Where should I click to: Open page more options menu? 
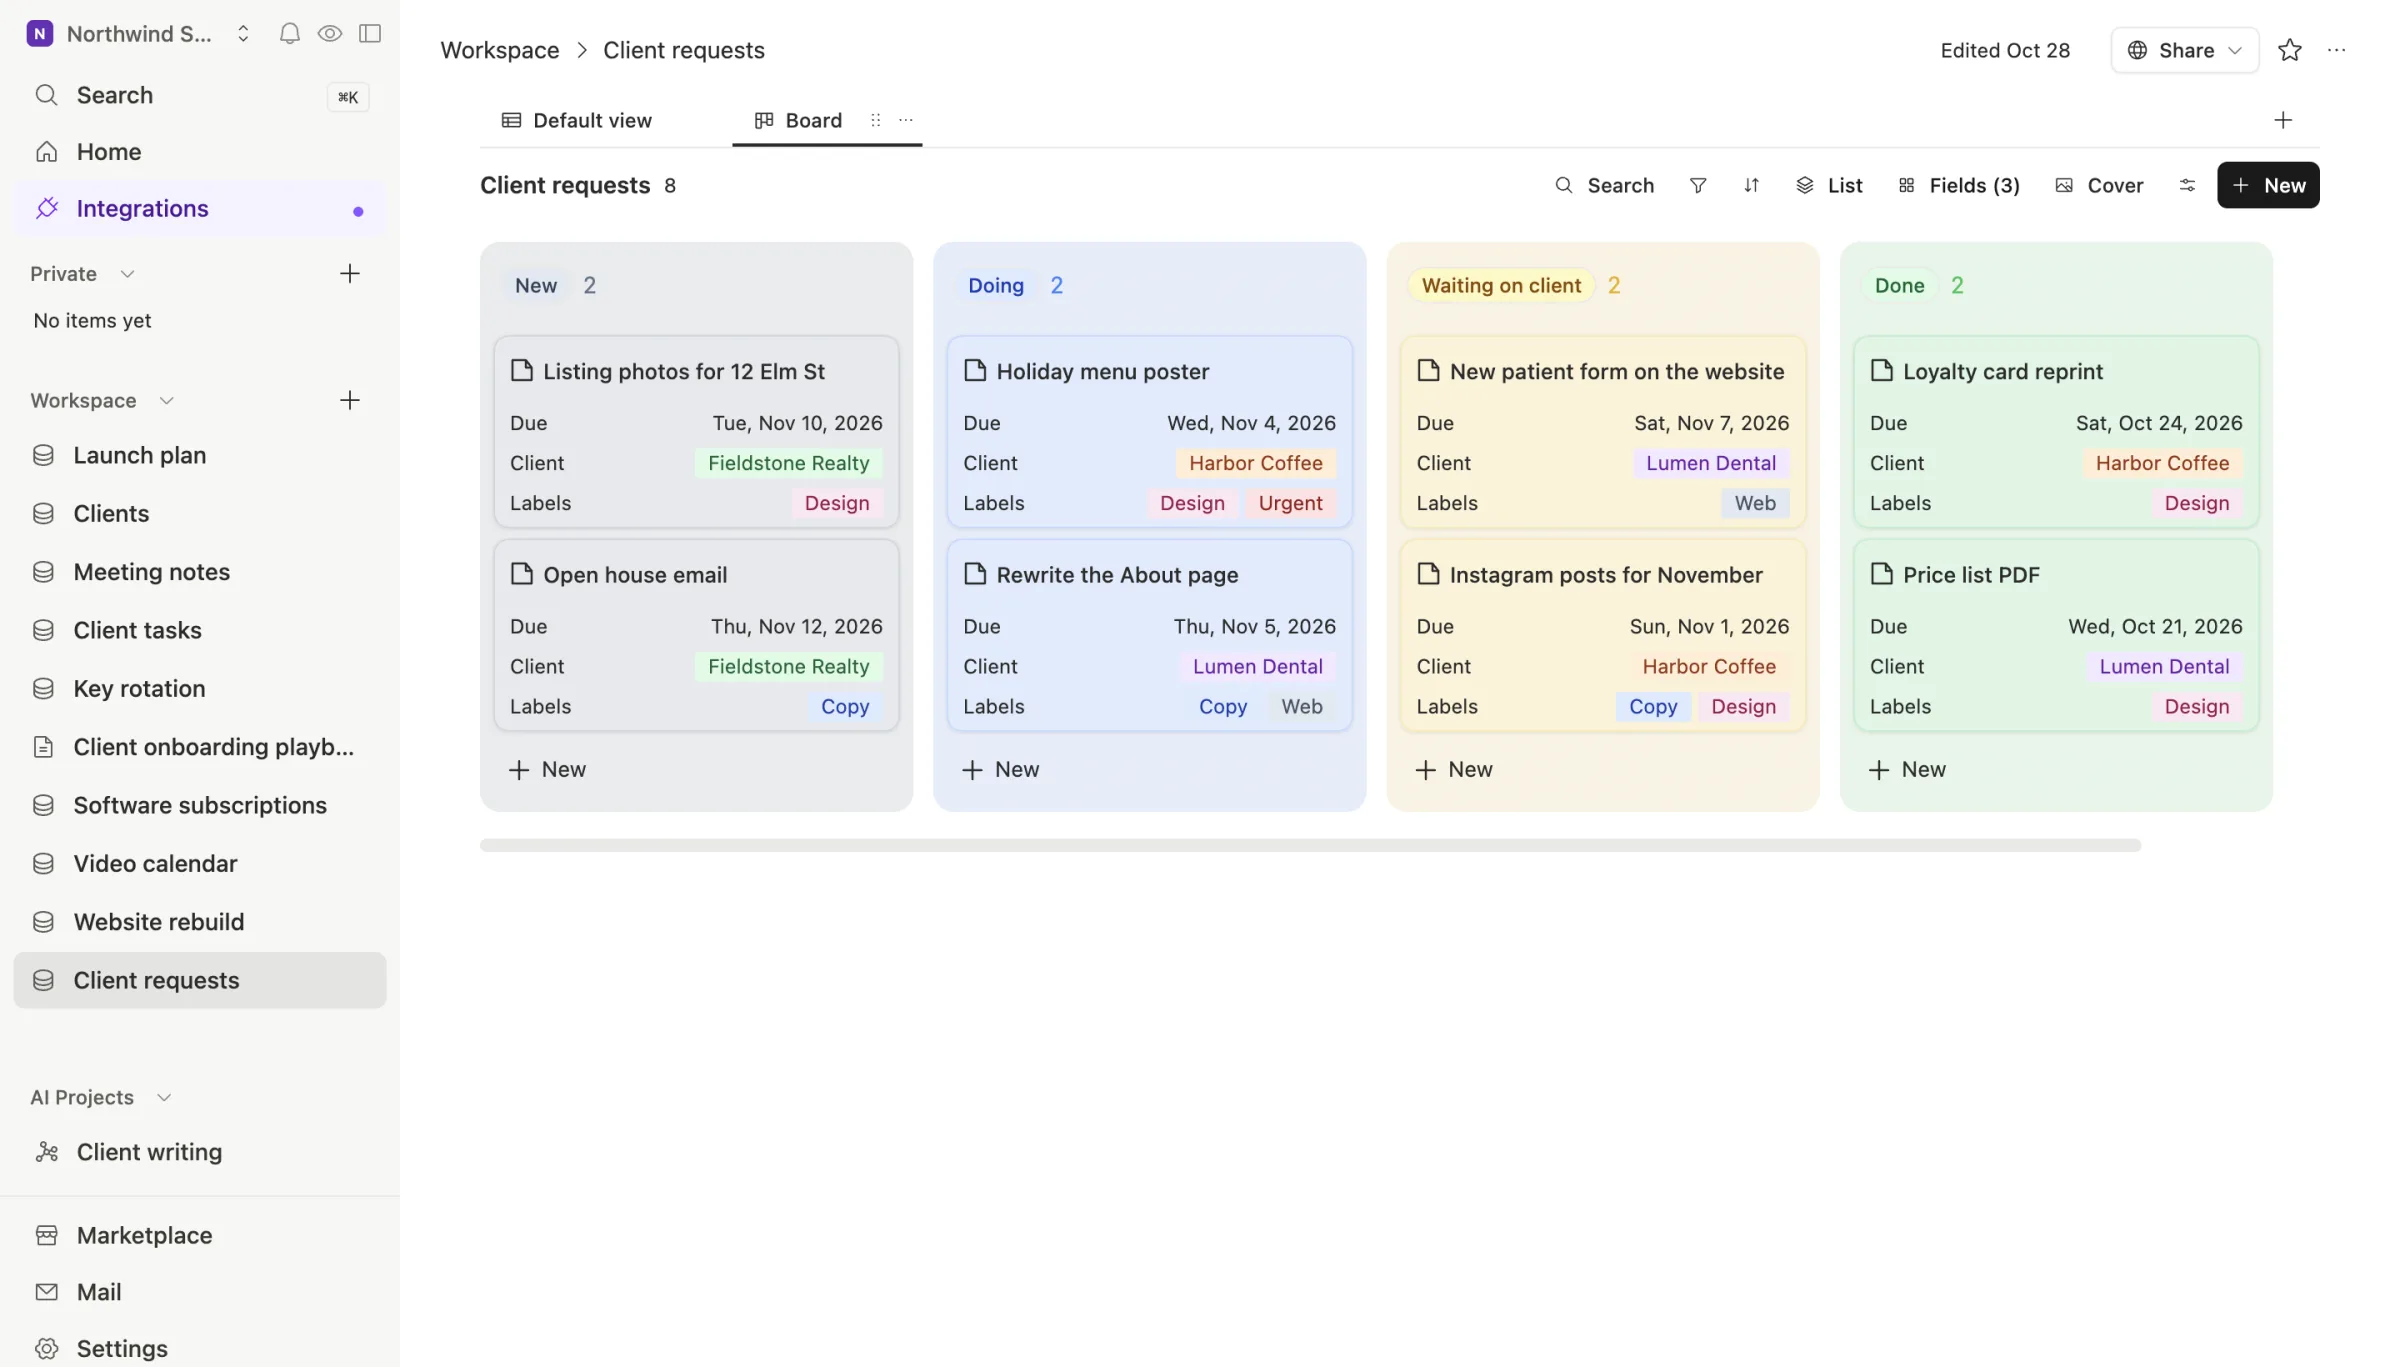[2336, 51]
